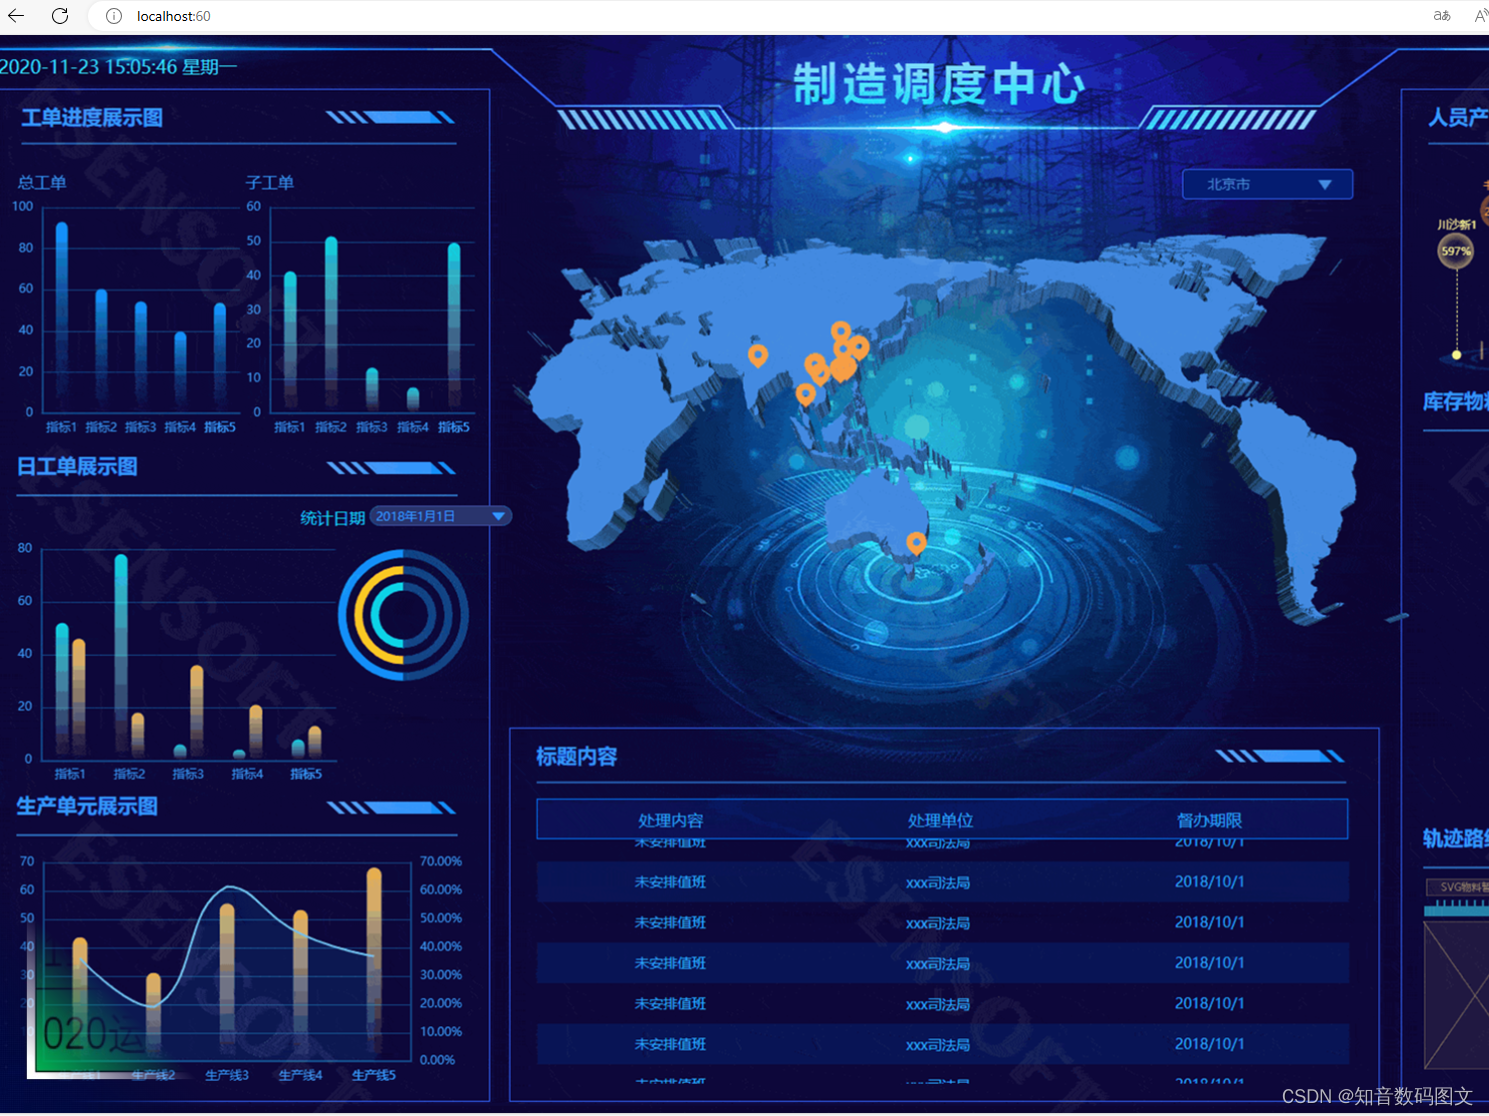Select the 指标5 bar in 子工单 chart
The width and height of the screenshot is (1489, 1116).
(x=454, y=326)
